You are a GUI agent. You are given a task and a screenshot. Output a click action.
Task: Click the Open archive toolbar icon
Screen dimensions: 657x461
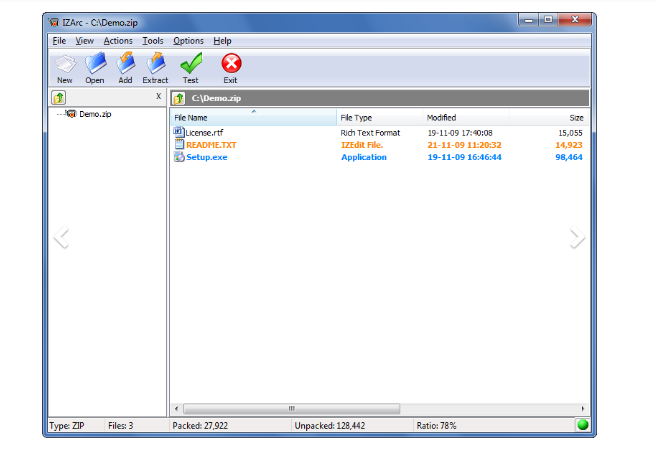[95, 64]
